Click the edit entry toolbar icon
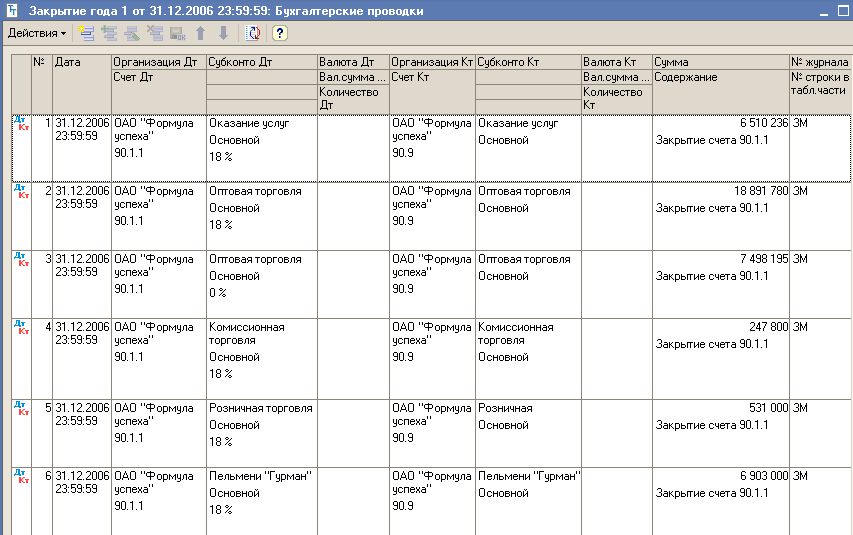853x535 pixels. point(131,33)
